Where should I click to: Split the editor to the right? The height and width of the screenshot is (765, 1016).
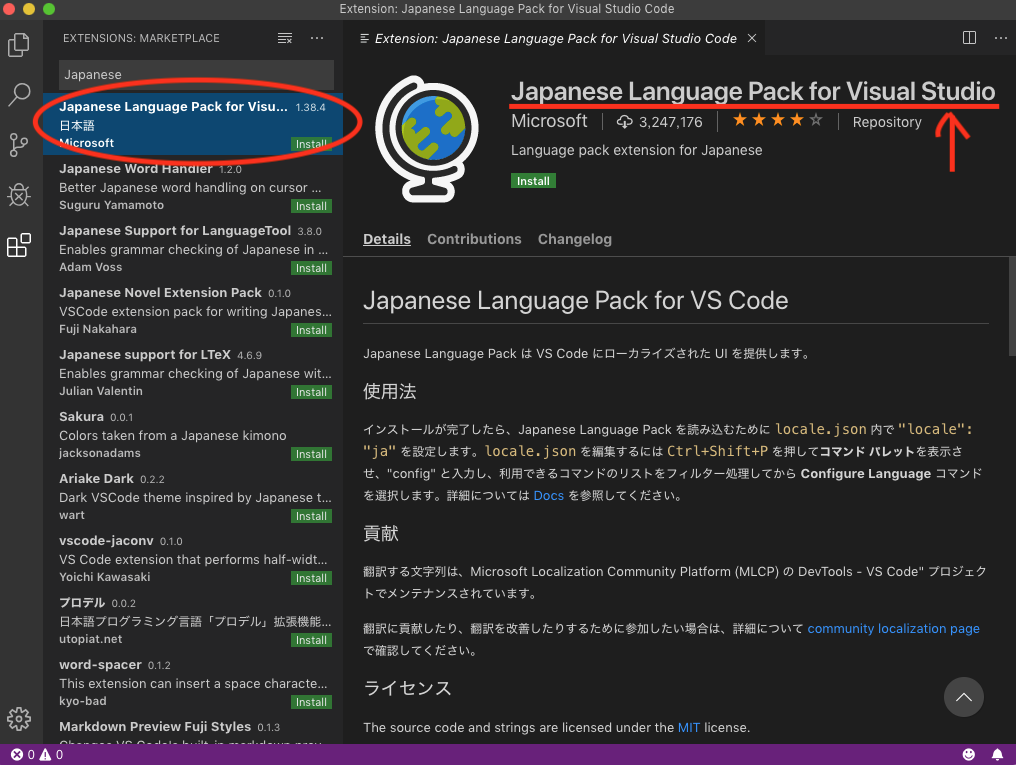(969, 38)
